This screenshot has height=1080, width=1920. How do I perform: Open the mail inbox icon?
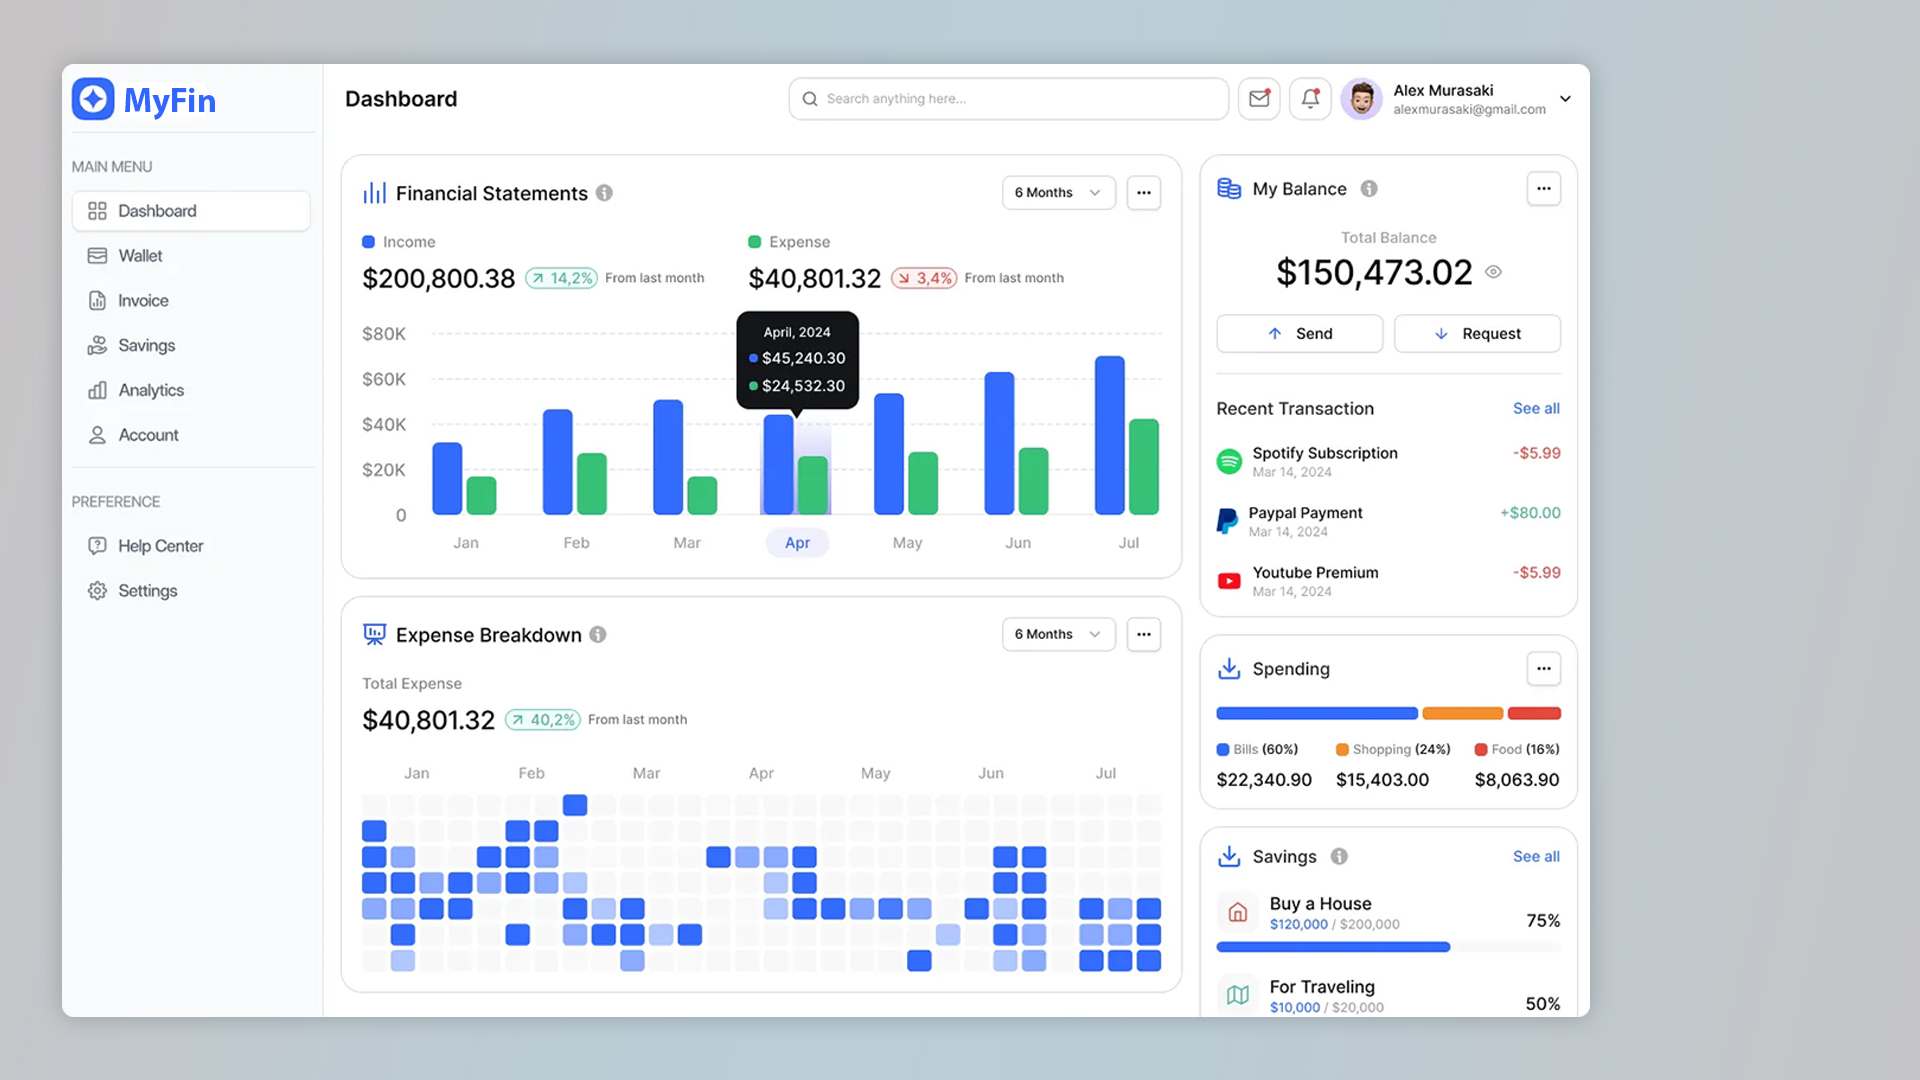[x=1259, y=99]
